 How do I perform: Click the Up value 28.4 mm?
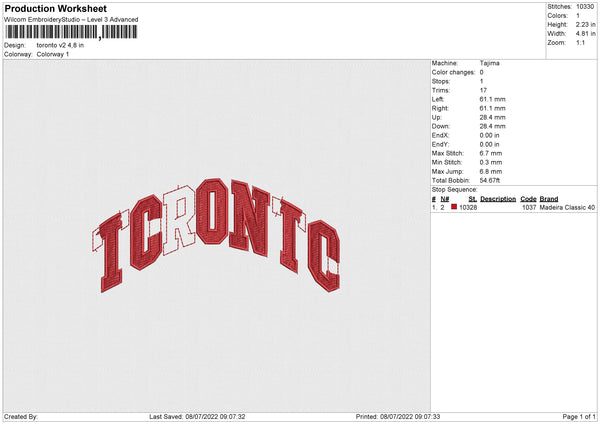[492, 117]
